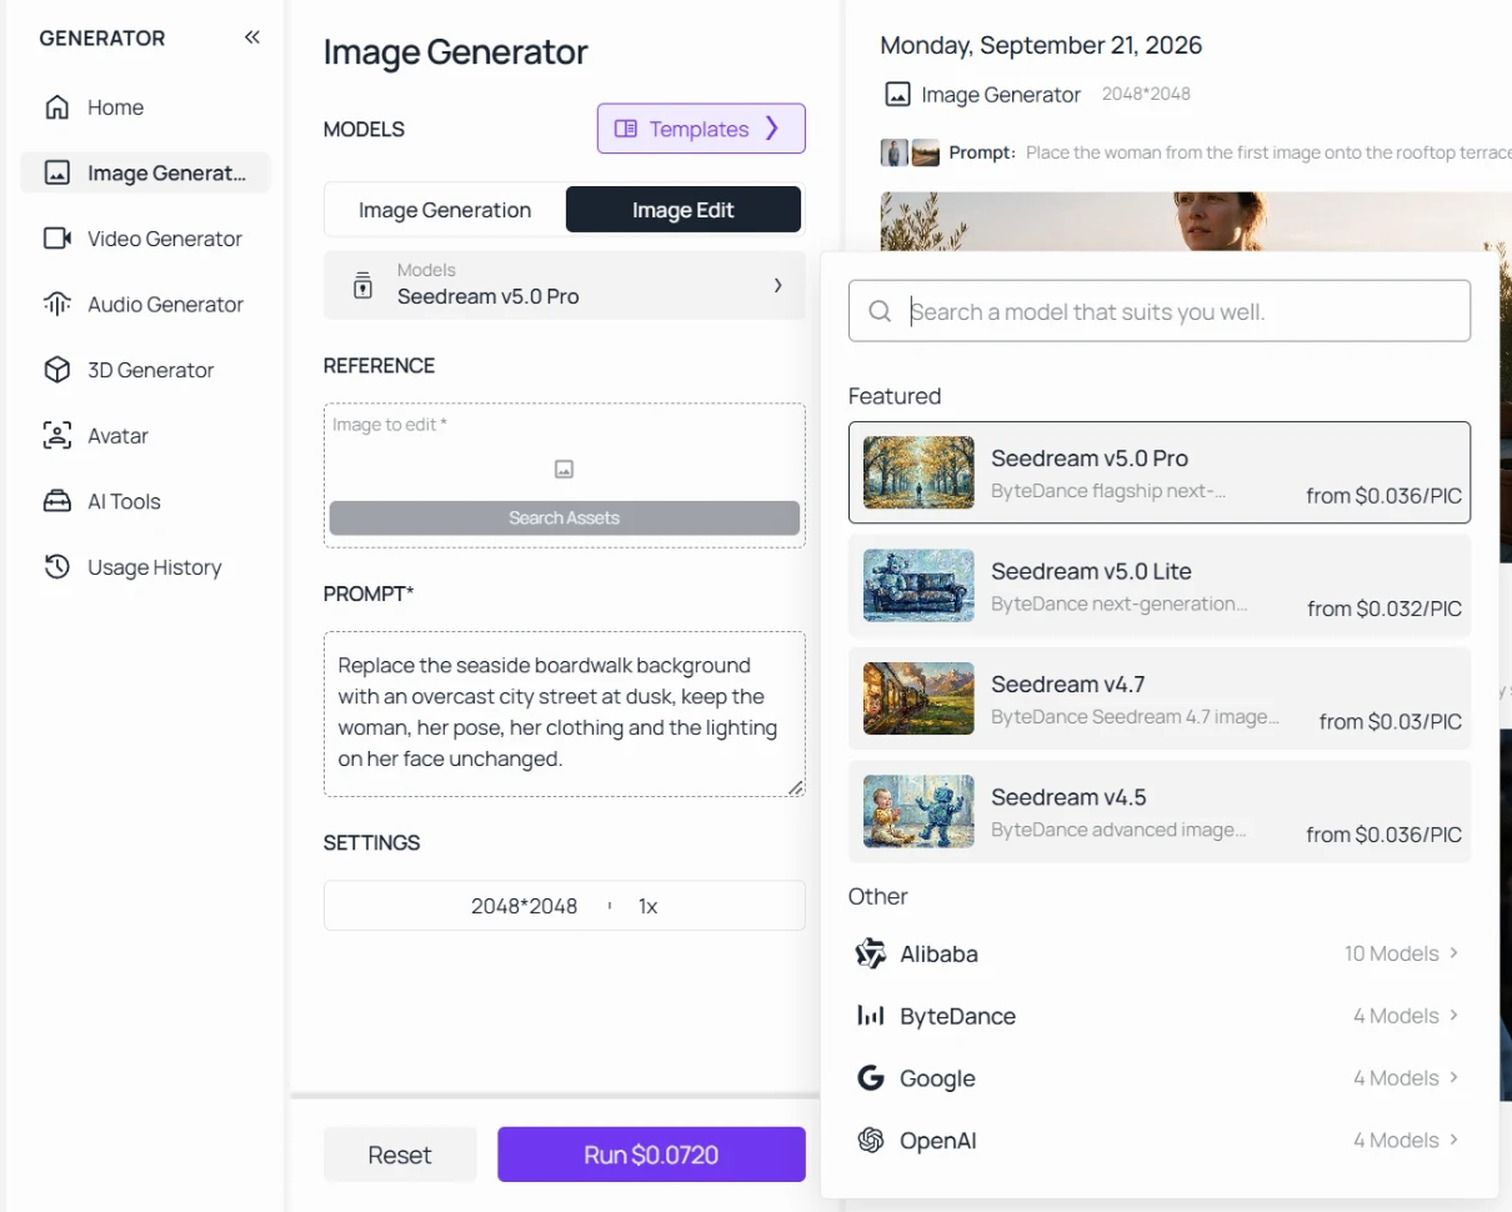The width and height of the screenshot is (1512, 1212).
Task: Click the Seedream v5.0 Lite robot-sofa thumbnail
Action: pyautogui.click(x=918, y=585)
